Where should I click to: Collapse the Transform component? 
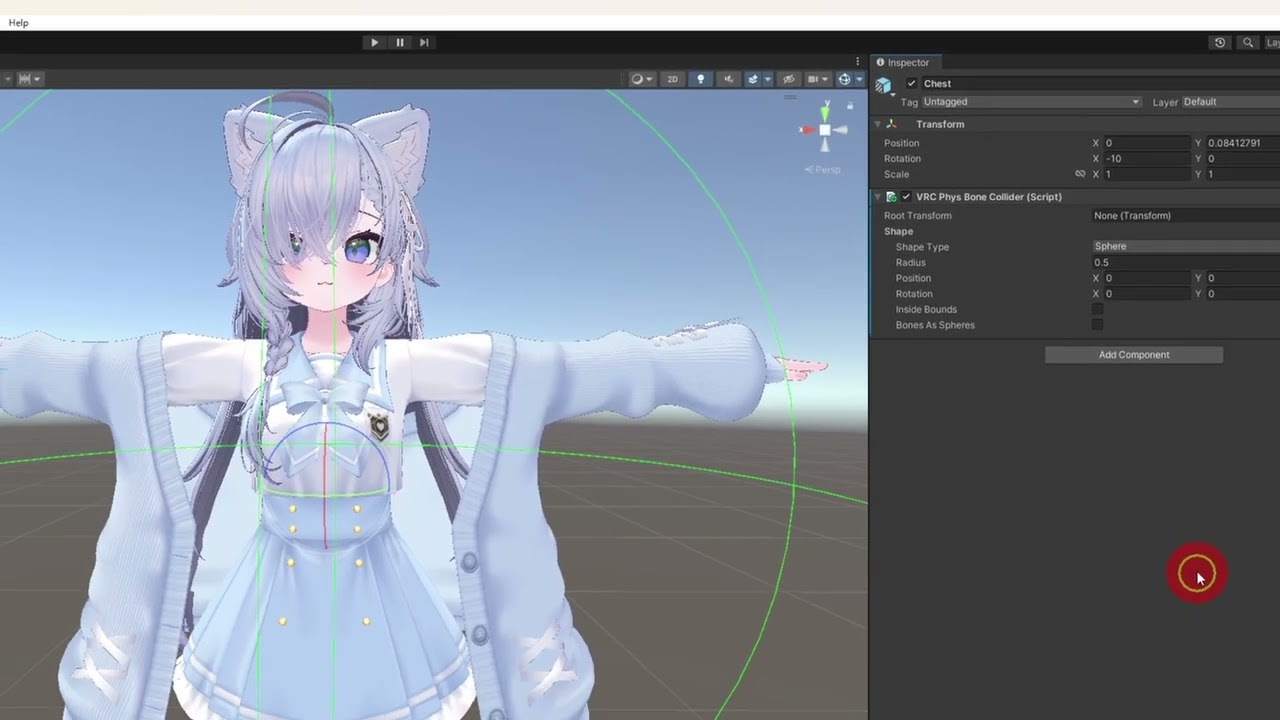pos(878,124)
